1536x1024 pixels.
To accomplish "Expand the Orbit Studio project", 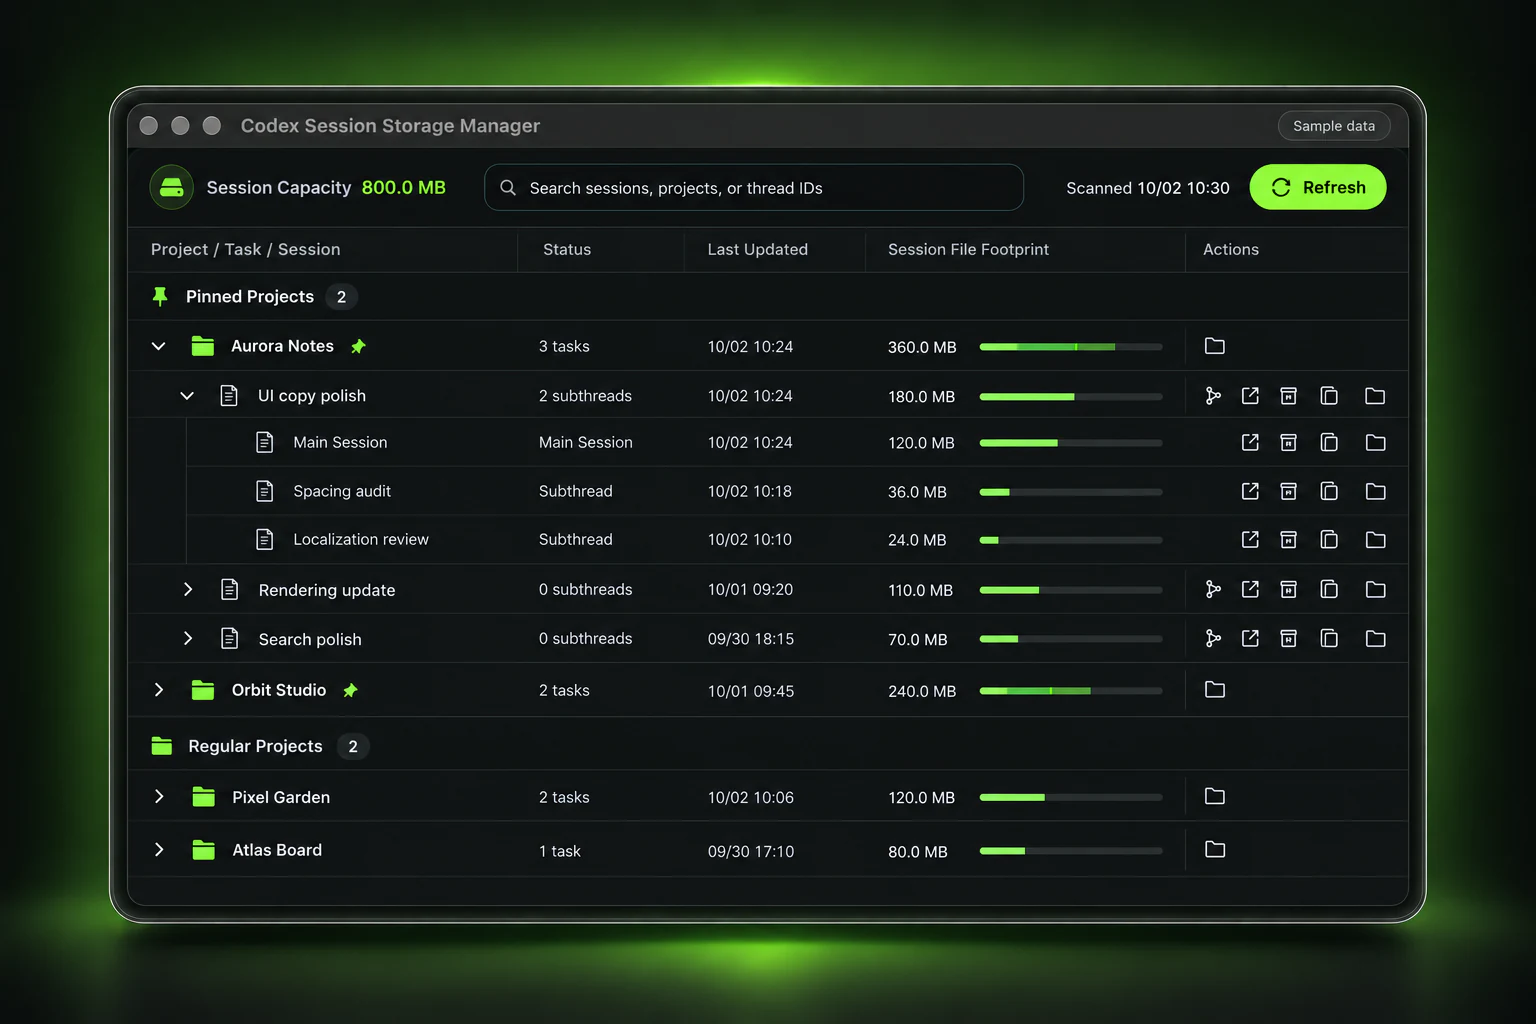I will pos(158,690).
